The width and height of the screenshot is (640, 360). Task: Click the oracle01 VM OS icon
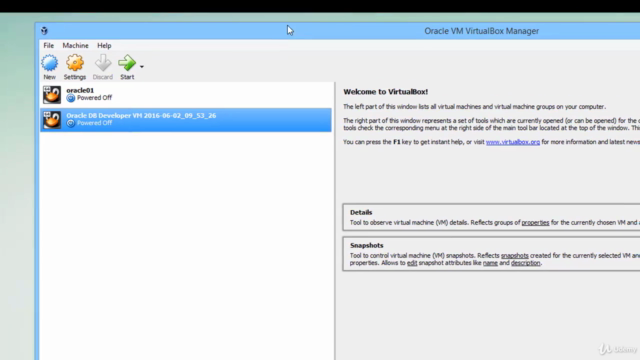coord(52,94)
